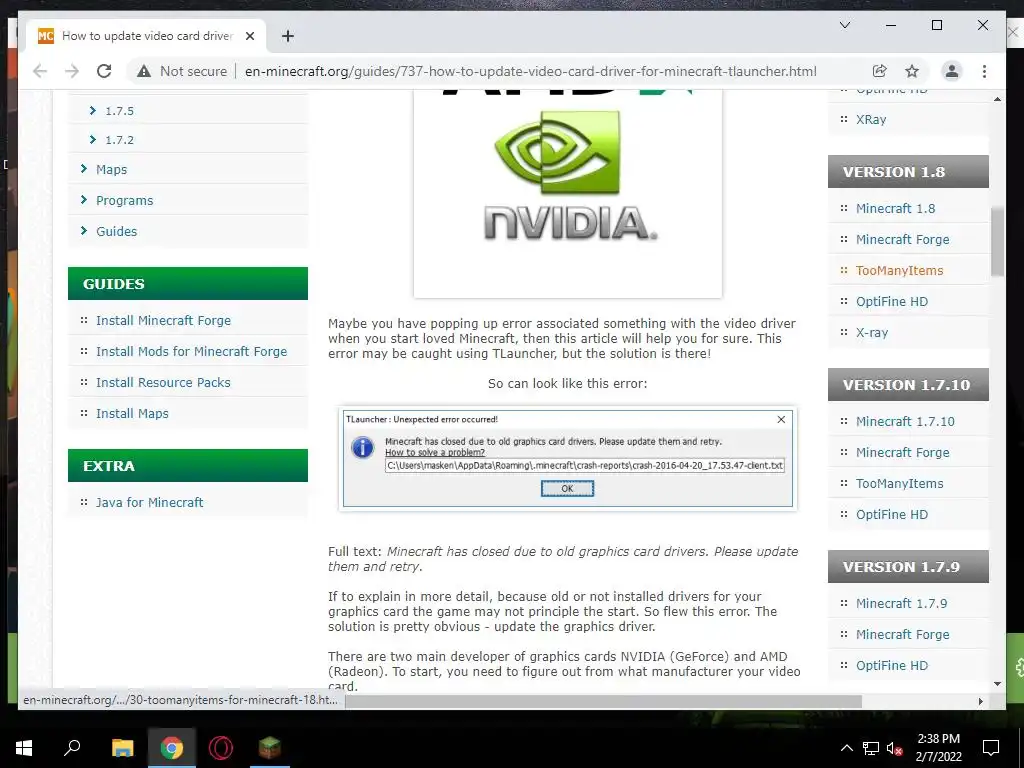1024x768 pixels.
Task: Open File Explorer from the taskbar
Action: 122,748
